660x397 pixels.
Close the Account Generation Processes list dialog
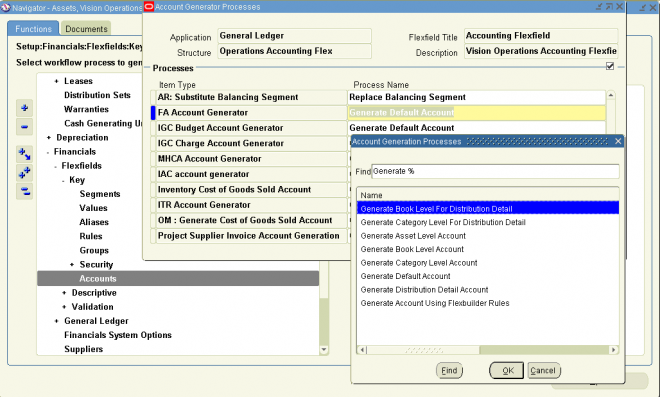(618, 141)
